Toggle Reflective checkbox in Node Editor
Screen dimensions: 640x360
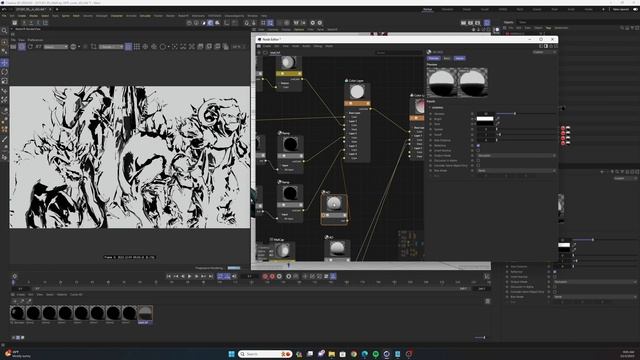tap(478, 145)
